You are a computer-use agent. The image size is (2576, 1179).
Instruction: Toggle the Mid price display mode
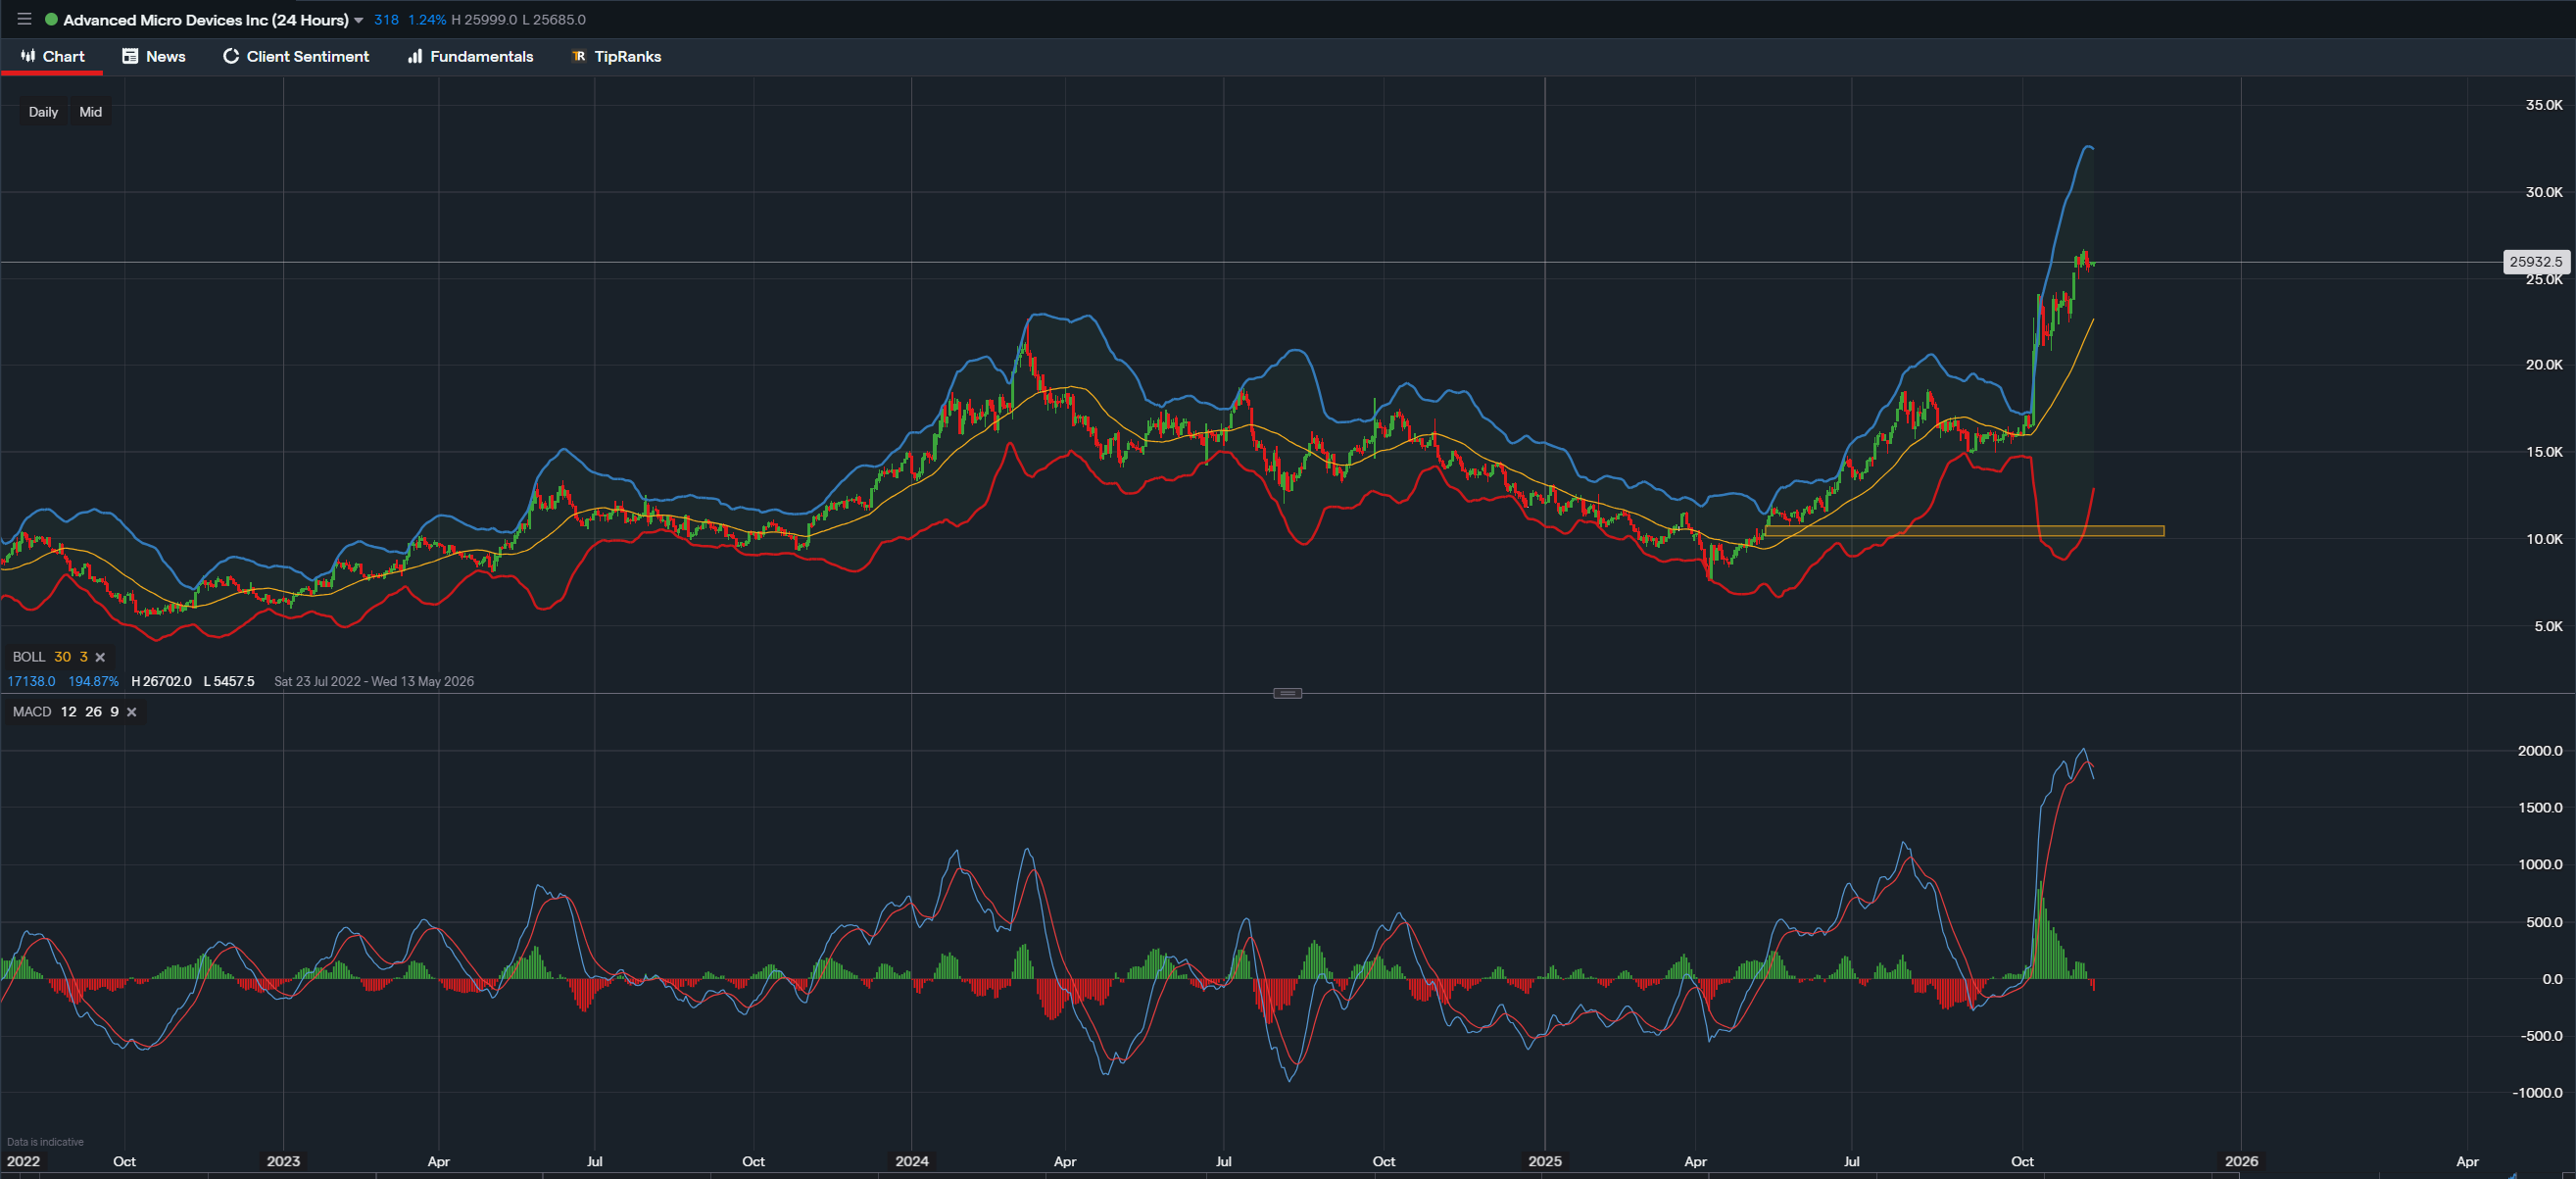click(x=90, y=112)
